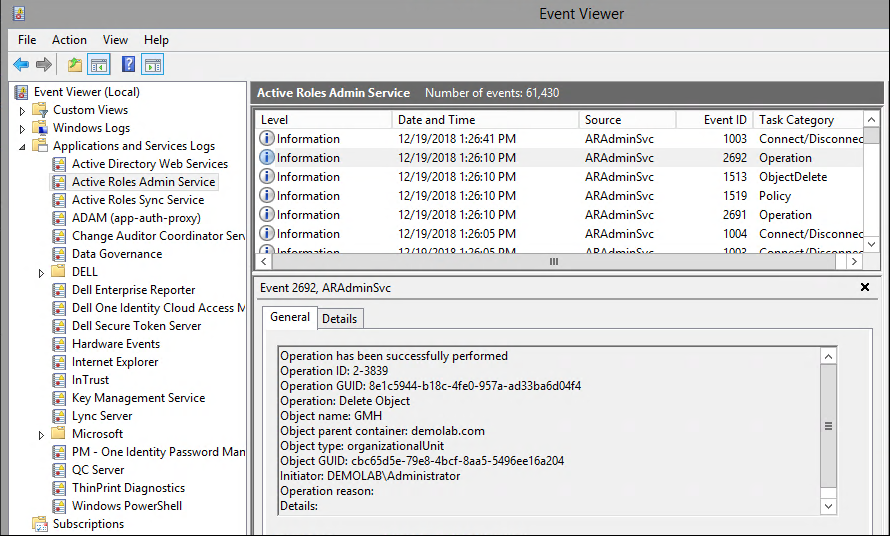
Task: Click the Back arrow toolbar icon
Action: [x=21, y=65]
